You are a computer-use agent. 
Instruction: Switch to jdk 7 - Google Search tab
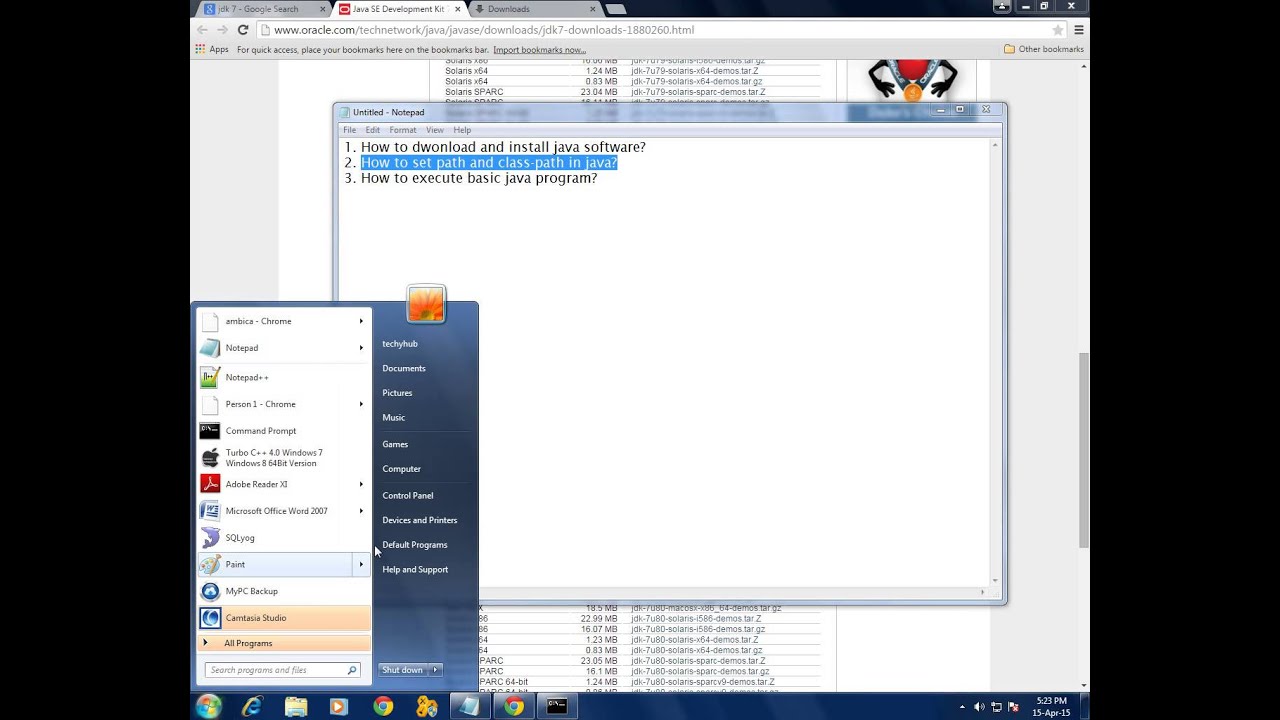(262, 9)
